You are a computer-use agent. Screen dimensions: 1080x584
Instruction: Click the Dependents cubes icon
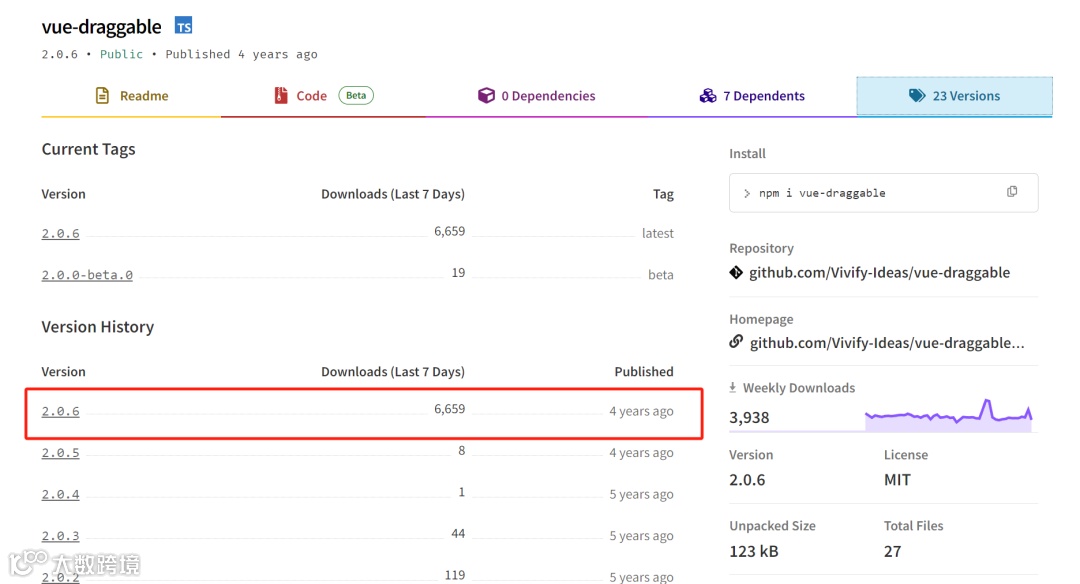click(708, 96)
